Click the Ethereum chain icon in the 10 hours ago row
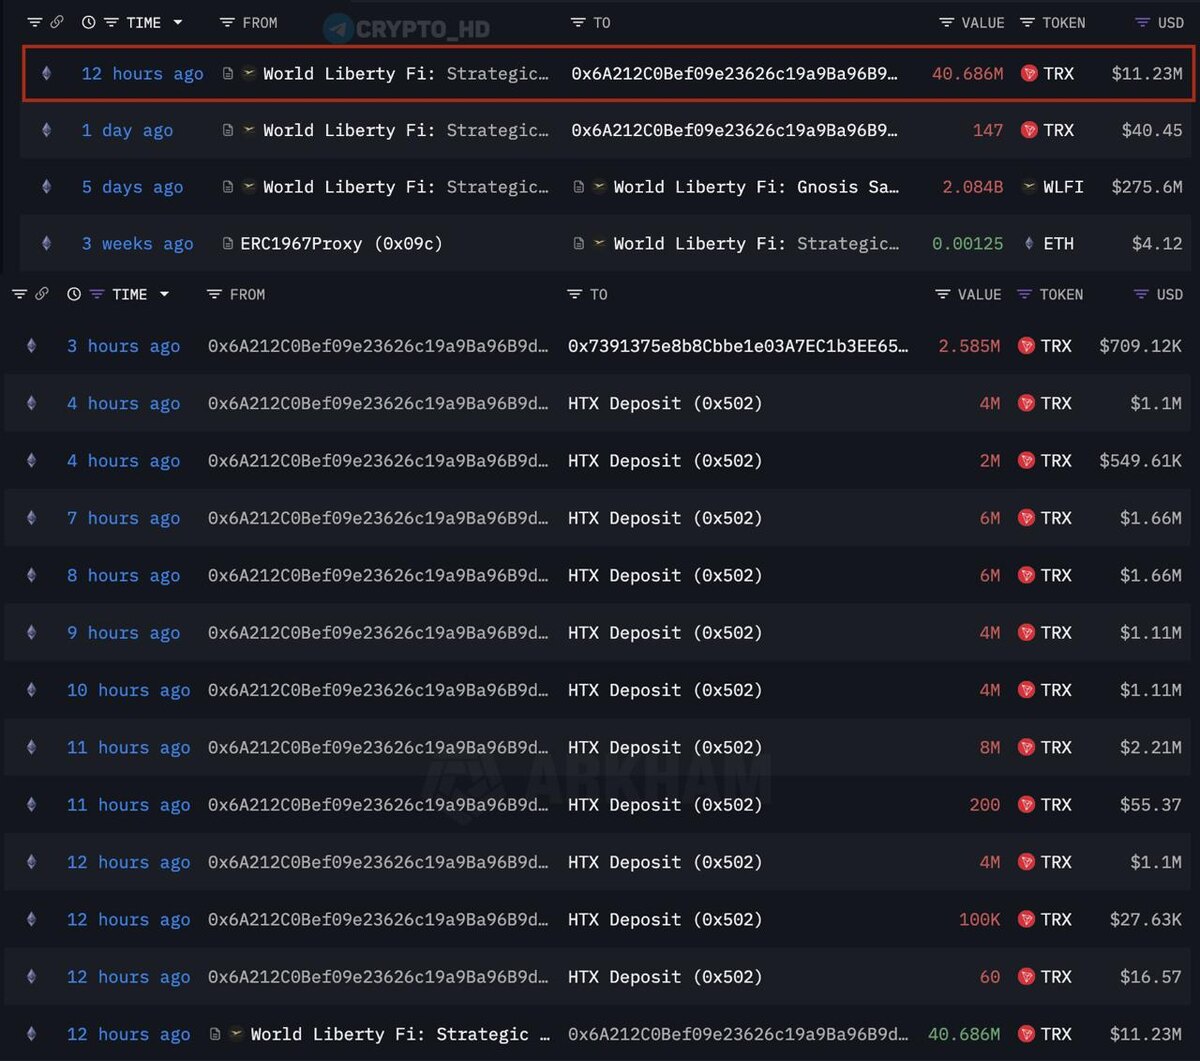This screenshot has width=1200, height=1061. click(x=31, y=690)
